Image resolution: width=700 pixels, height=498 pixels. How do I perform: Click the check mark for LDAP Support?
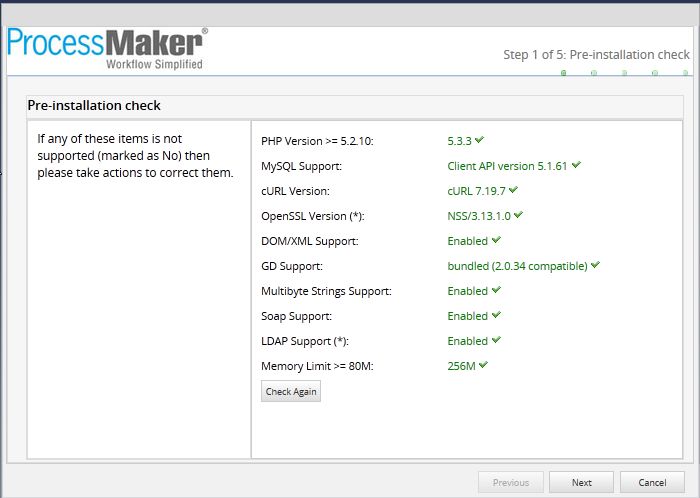click(x=496, y=340)
